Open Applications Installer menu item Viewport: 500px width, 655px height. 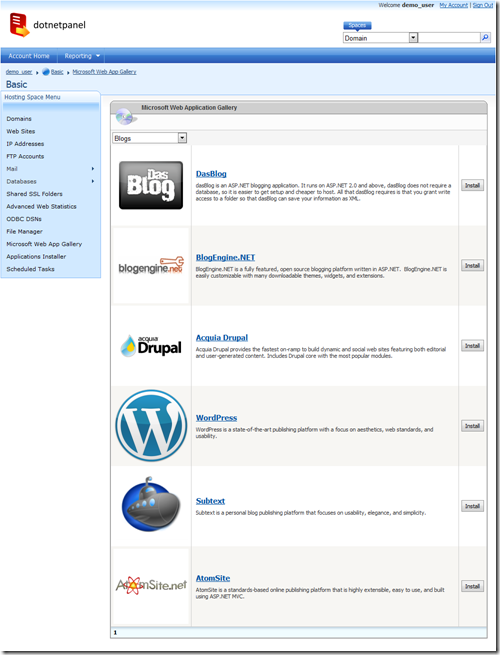(x=36, y=256)
